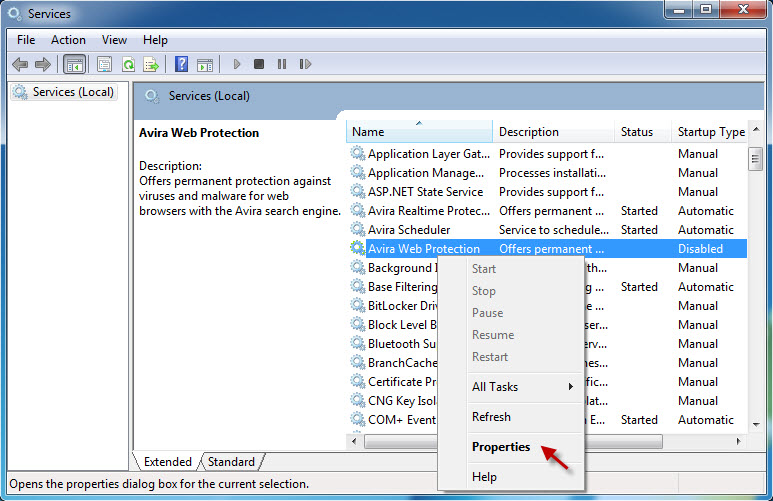773x501 pixels.
Task: Sort by the Name column header
Action: coord(419,132)
